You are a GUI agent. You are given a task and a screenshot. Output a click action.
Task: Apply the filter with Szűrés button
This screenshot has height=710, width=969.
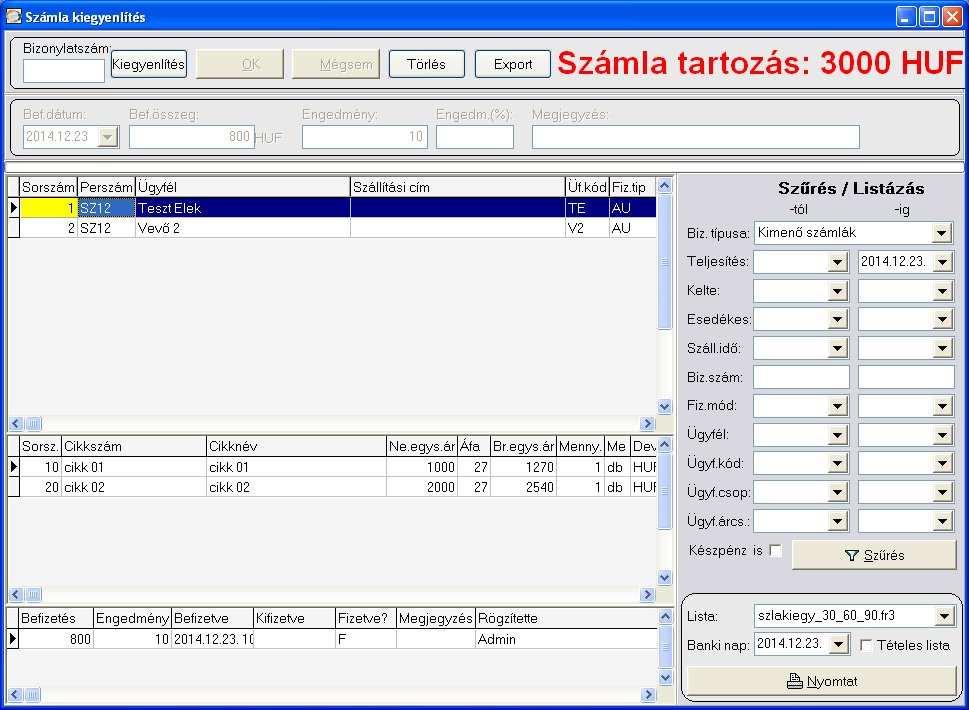click(x=874, y=555)
